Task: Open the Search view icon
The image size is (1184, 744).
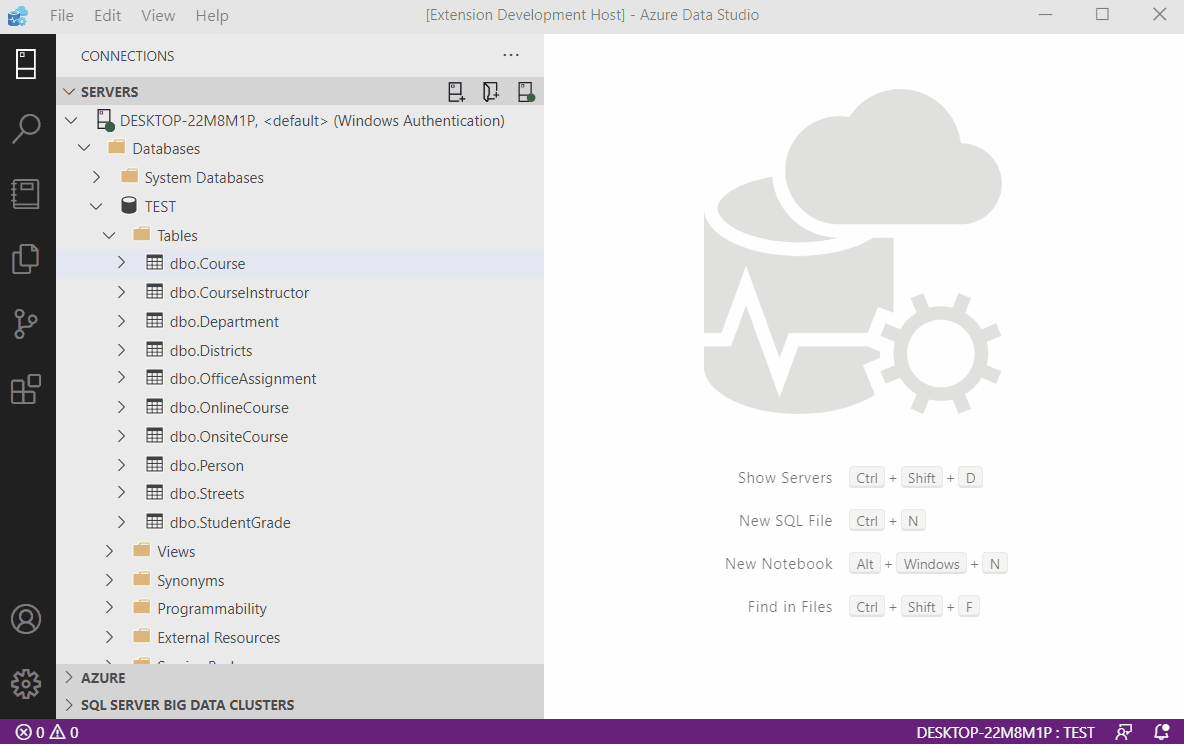Action: click(x=26, y=129)
